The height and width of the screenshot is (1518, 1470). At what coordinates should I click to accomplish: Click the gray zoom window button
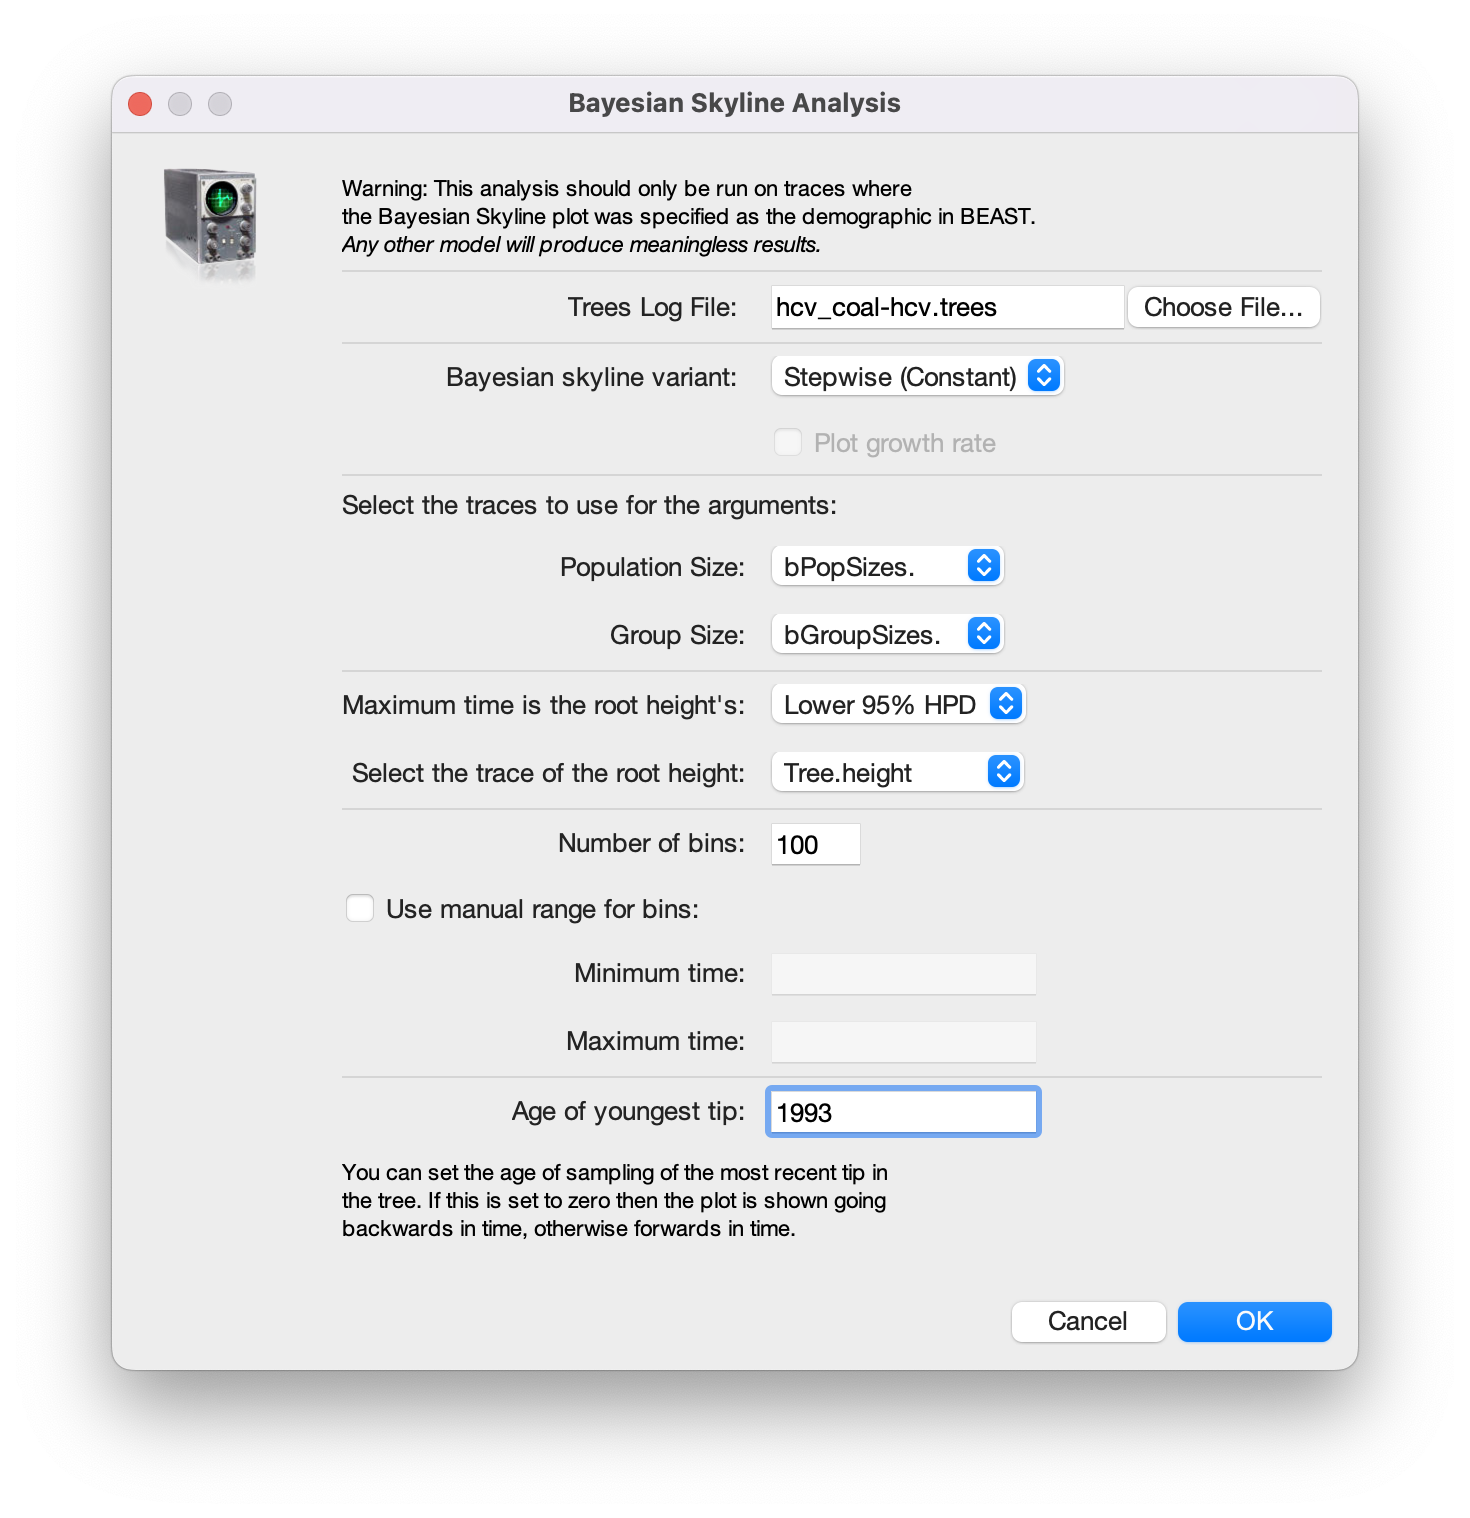click(220, 104)
